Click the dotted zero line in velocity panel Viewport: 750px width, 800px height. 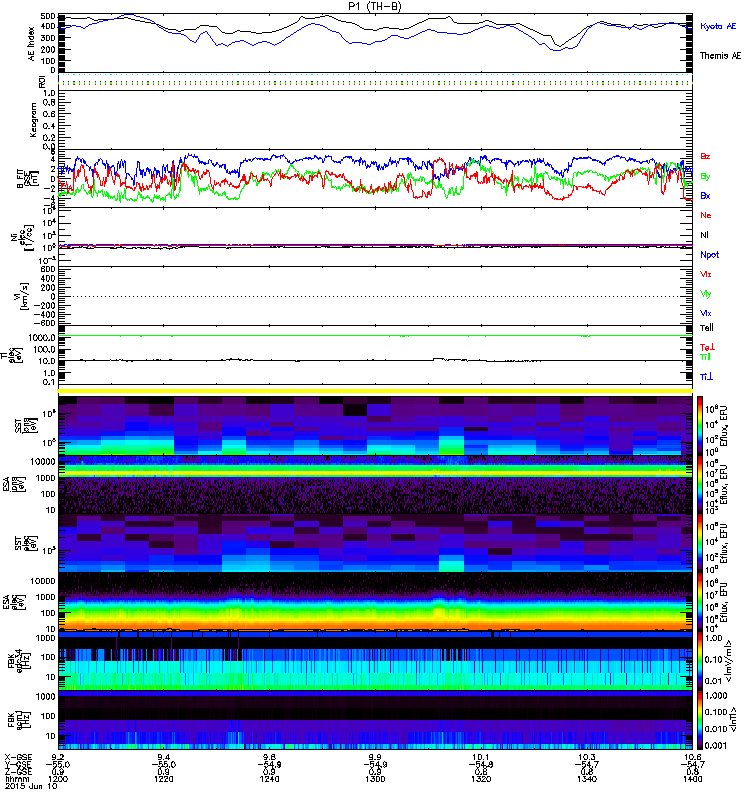coord(375,296)
